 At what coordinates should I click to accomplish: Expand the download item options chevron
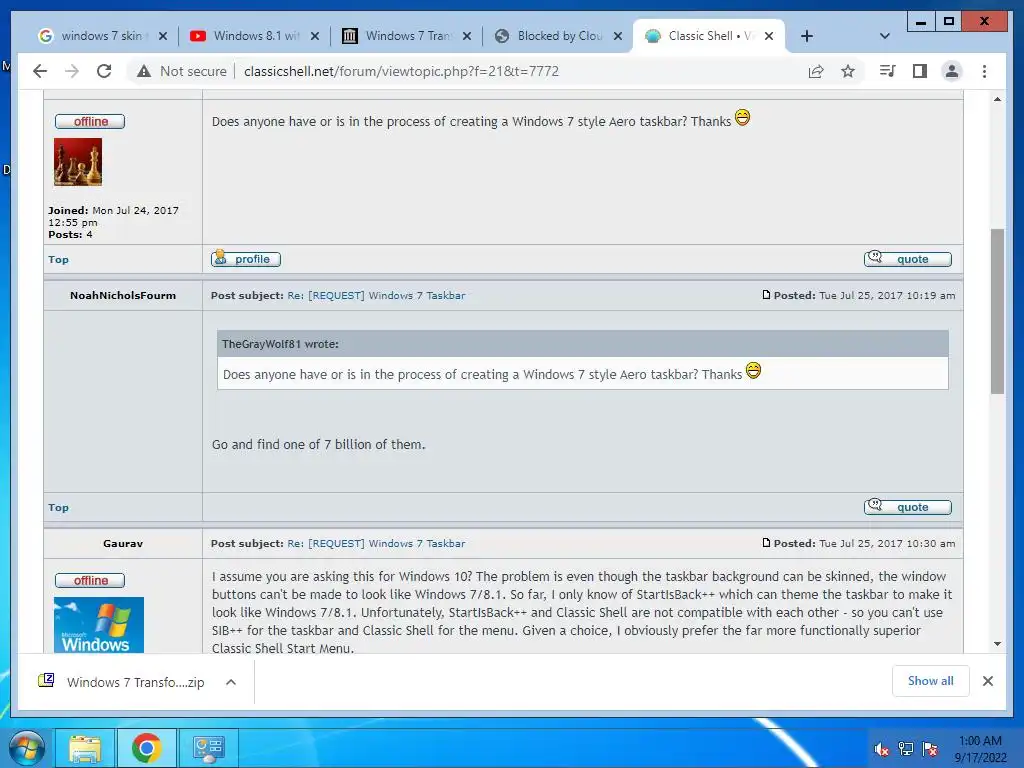(x=231, y=682)
